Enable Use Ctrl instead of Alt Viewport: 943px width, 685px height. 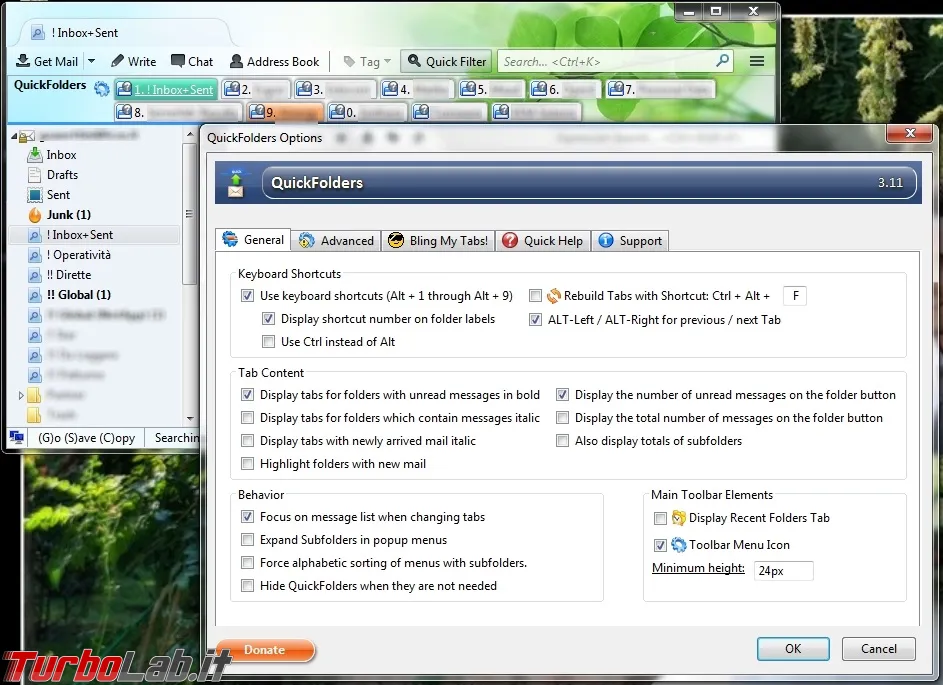click(x=268, y=342)
